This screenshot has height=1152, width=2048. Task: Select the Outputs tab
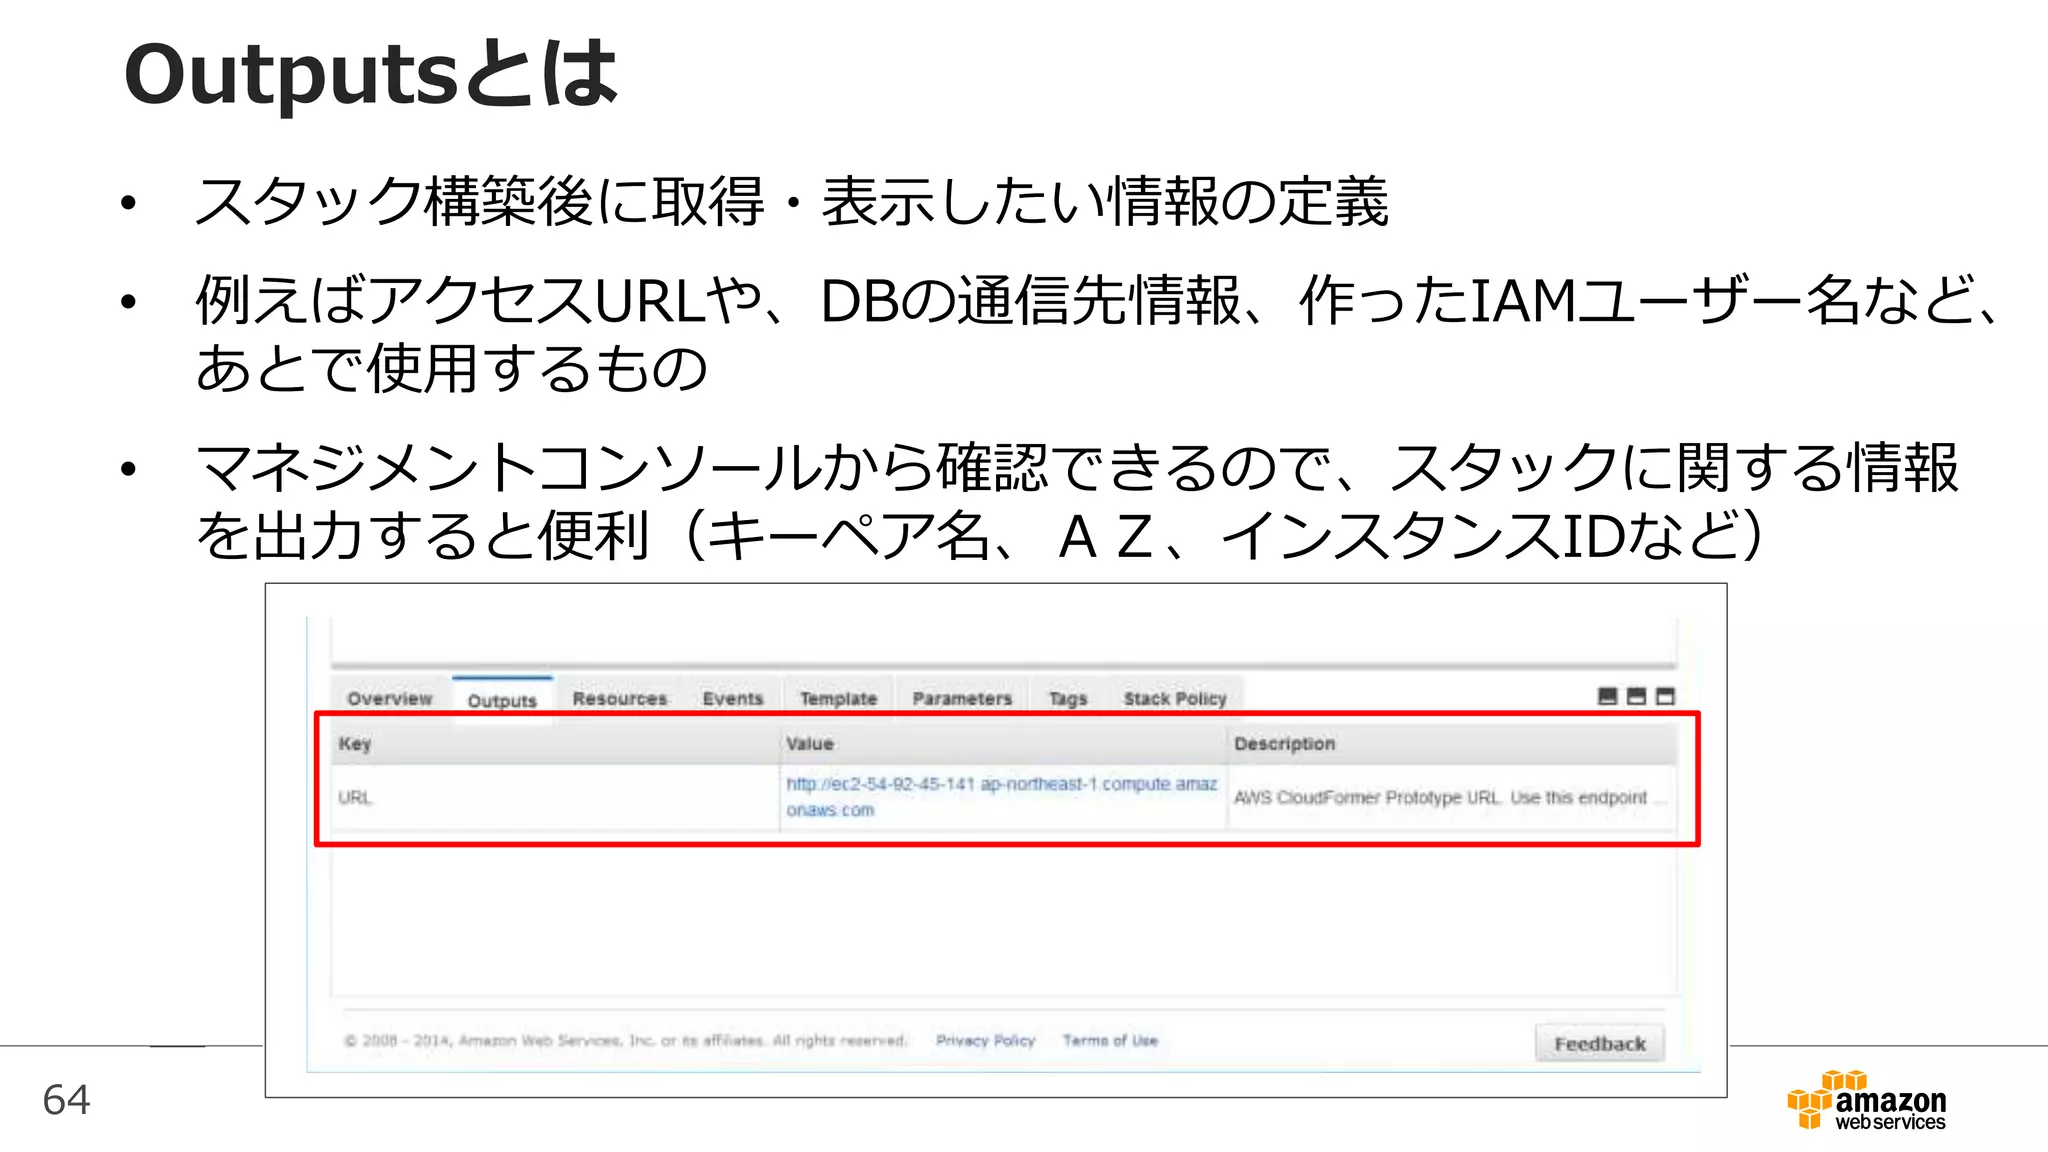tap(502, 699)
